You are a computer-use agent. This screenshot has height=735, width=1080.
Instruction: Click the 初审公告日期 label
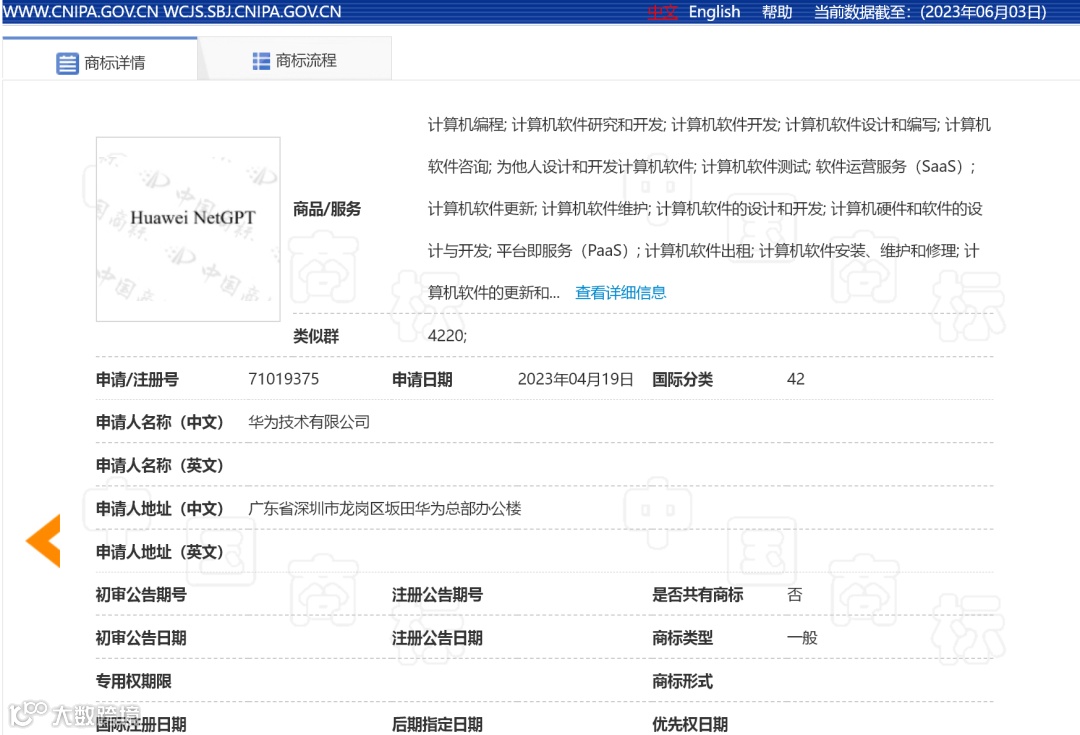(141, 638)
